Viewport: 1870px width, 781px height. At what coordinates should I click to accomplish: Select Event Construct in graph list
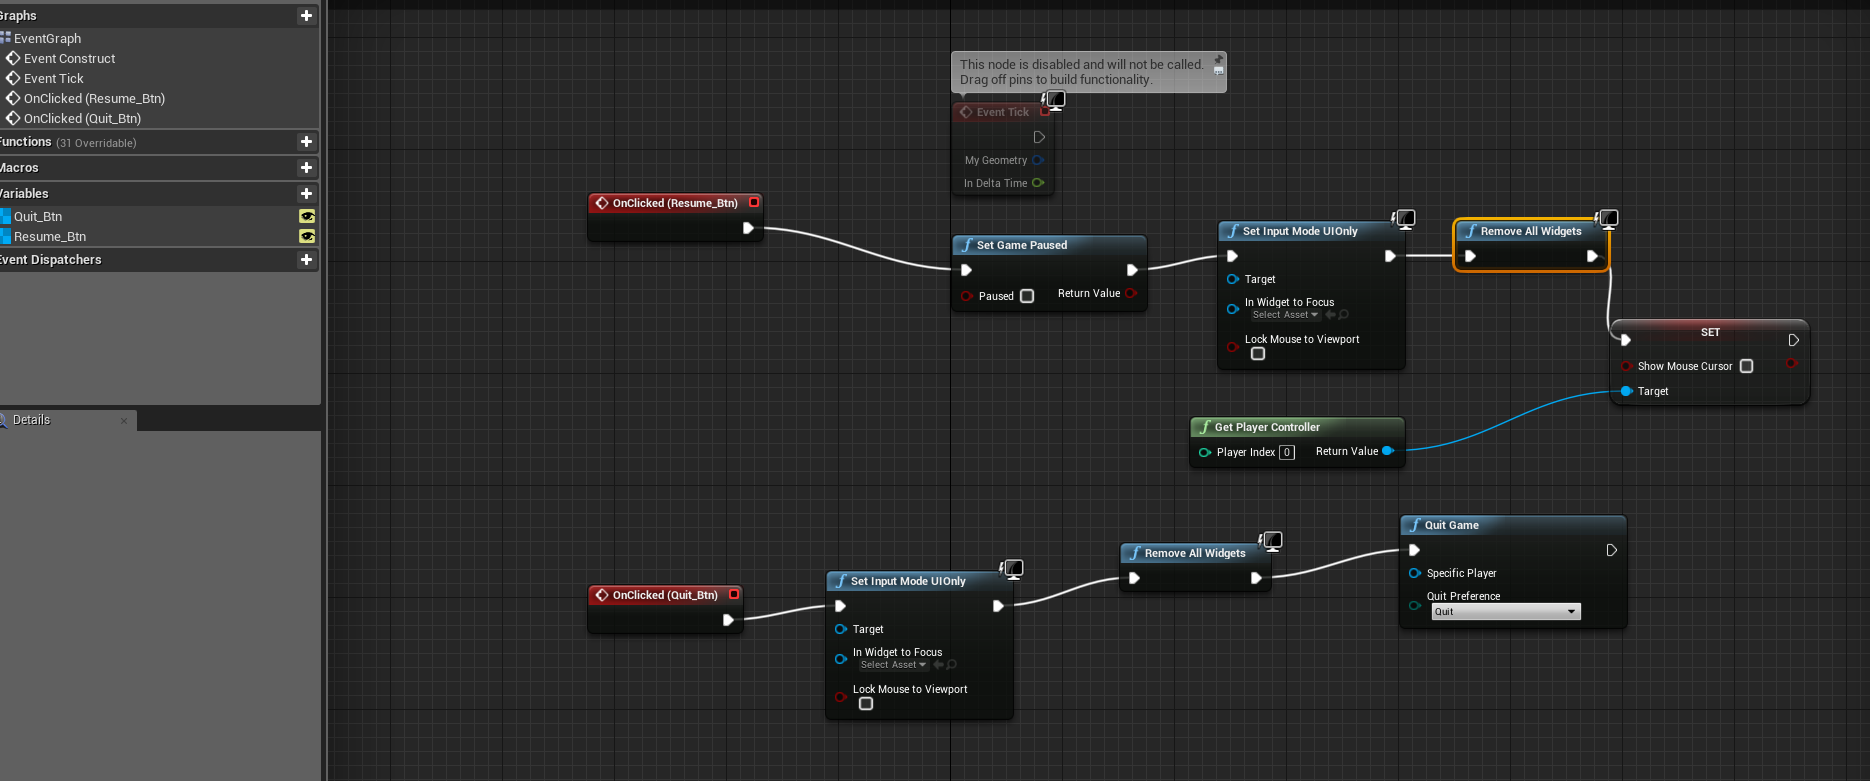click(69, 58)
